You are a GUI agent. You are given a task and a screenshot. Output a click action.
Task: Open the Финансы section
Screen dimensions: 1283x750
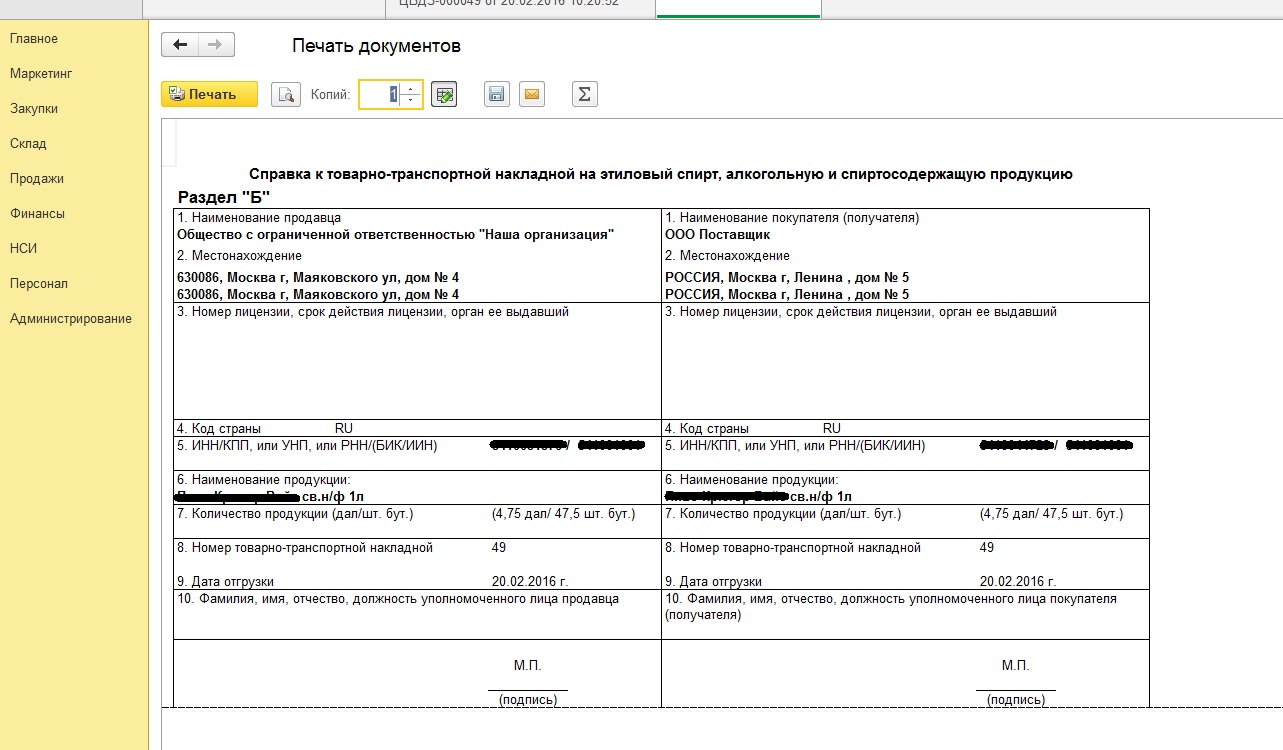[x=37, y=214]
